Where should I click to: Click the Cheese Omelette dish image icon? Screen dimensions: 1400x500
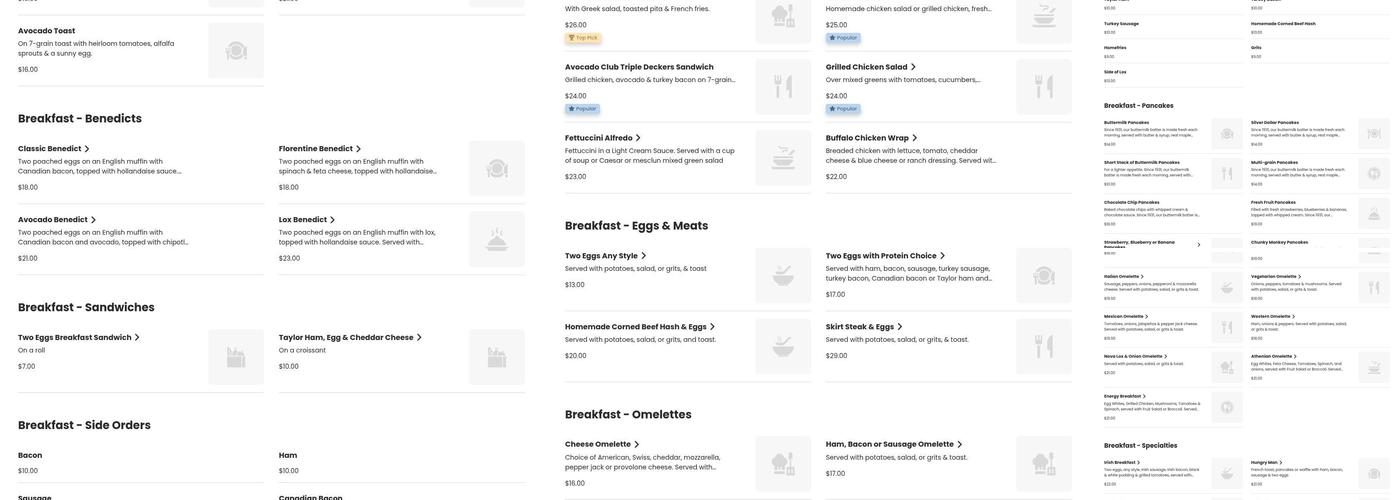pyautogui.click(x=783, y=464)
